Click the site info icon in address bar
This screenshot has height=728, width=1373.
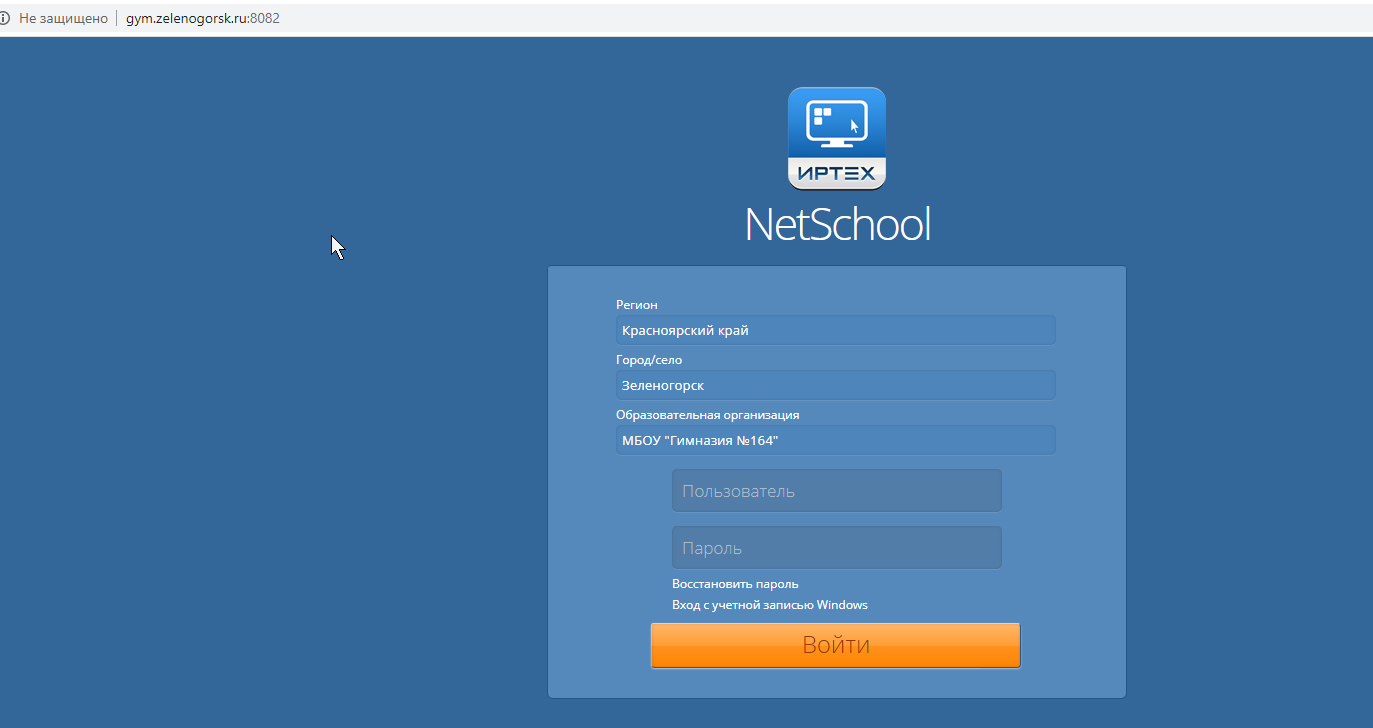(x=5, y=18)
